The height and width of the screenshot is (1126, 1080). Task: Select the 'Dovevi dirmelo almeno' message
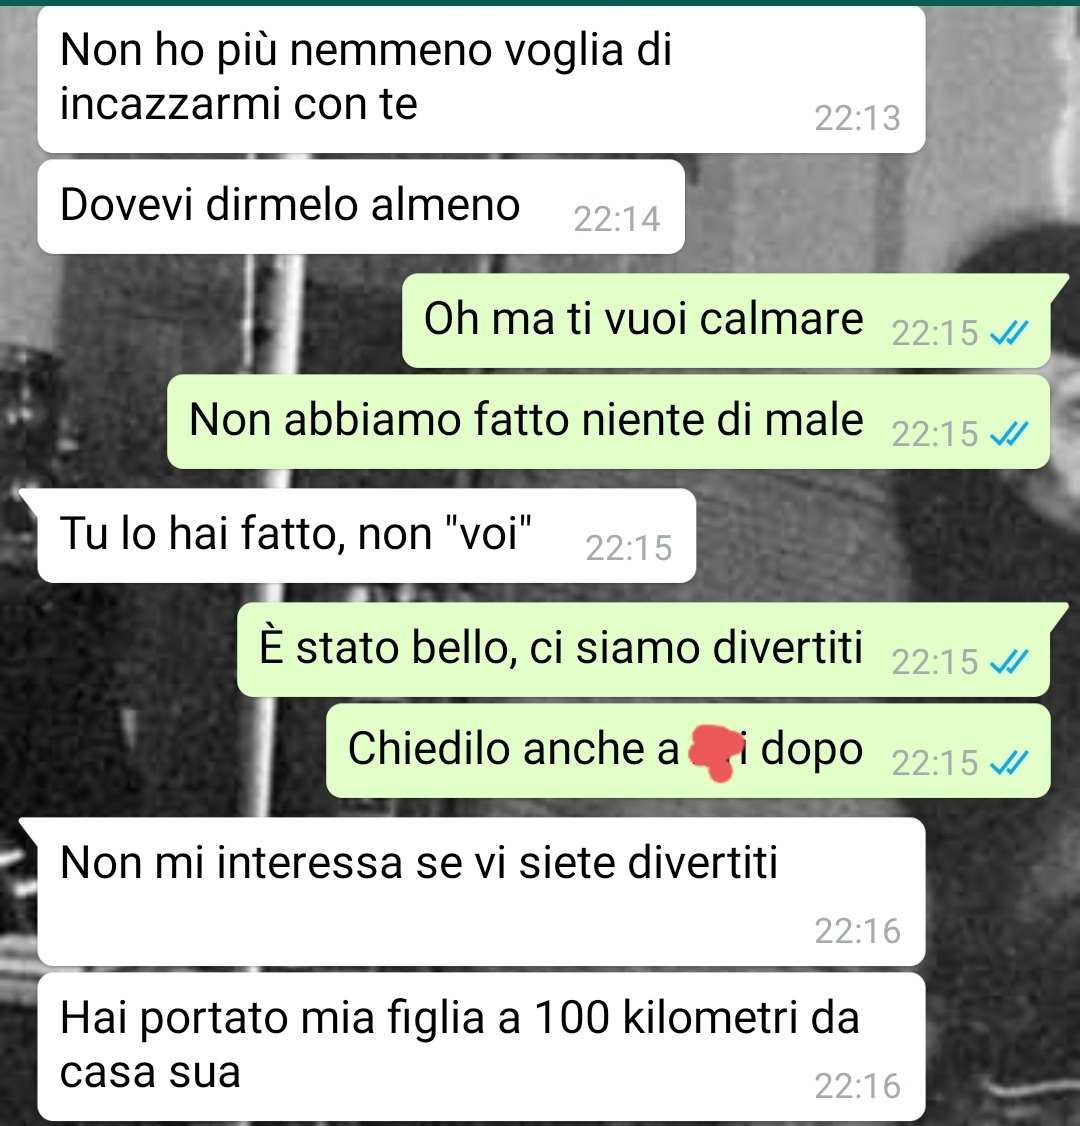(361, 207)
